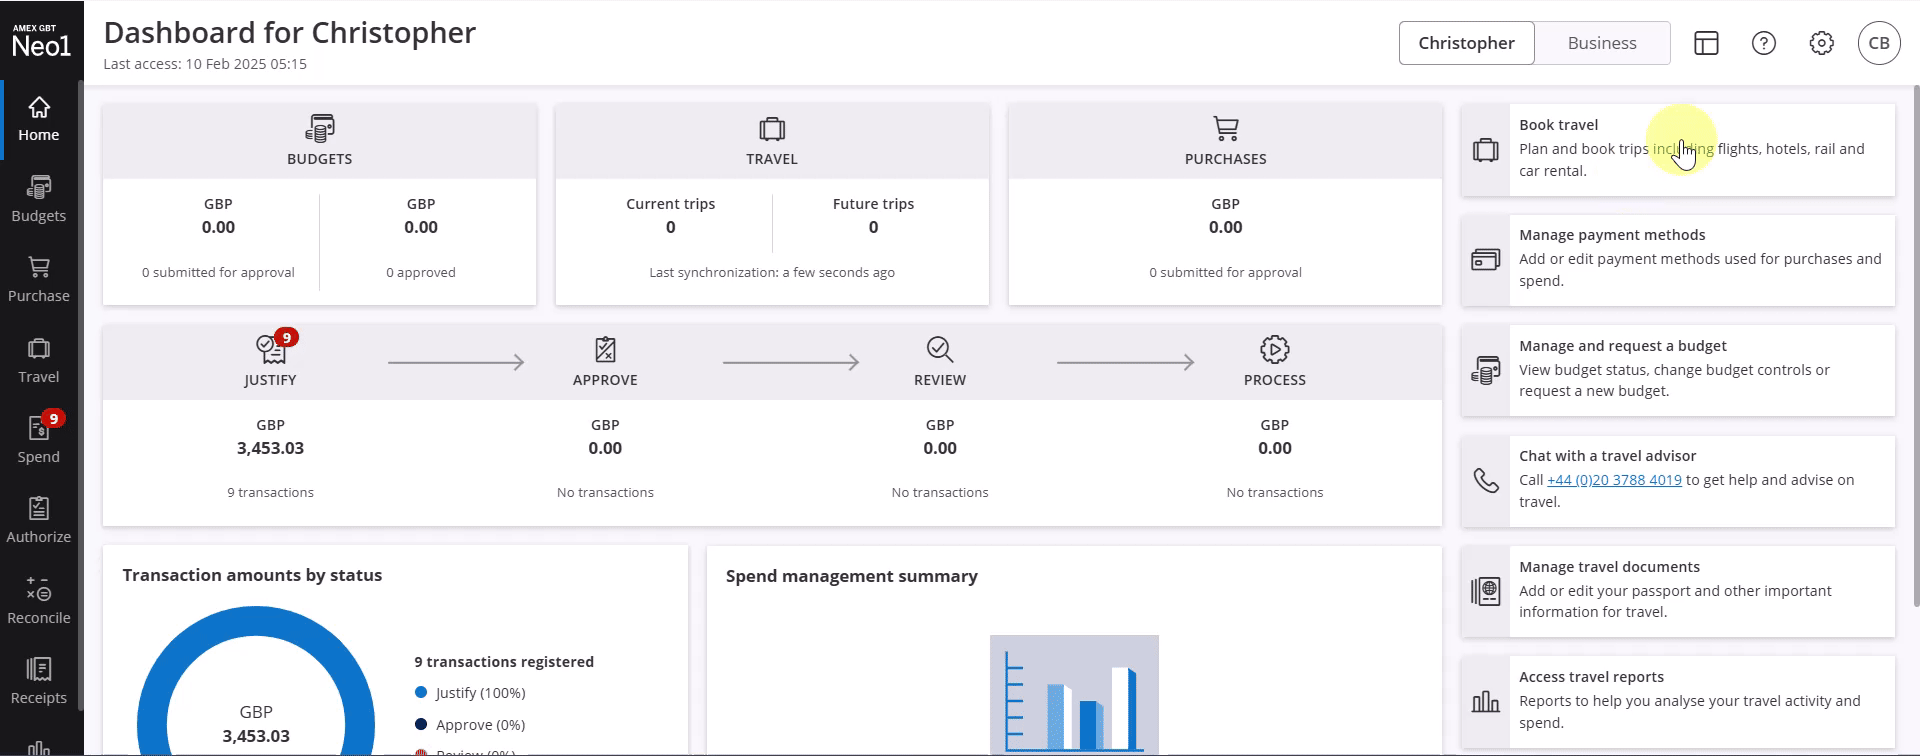Image resolution: width=1920 pixels, height=756 pixels.
Task: Click the PROCESS step label
Action: tap(1275, 380)
